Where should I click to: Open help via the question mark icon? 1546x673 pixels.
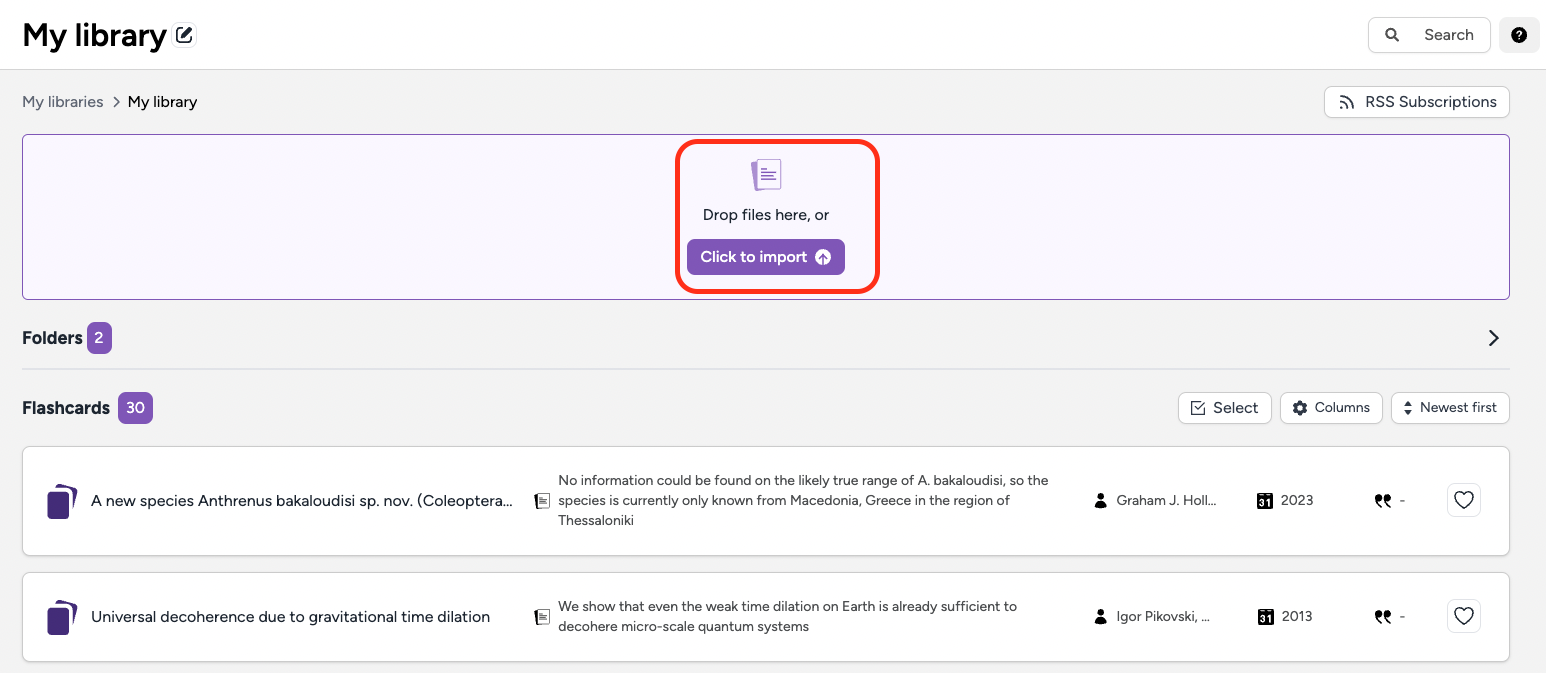click(x=1519, y=35)
